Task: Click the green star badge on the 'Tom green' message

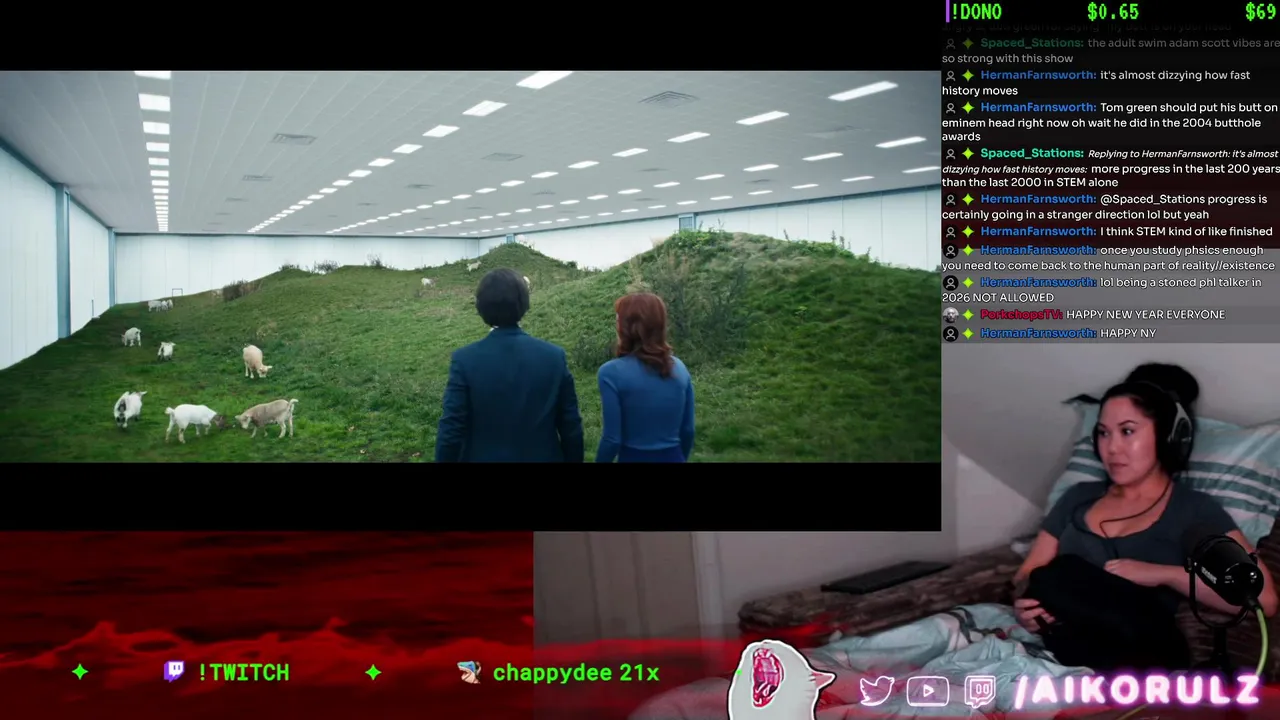Action: (968, 108)
